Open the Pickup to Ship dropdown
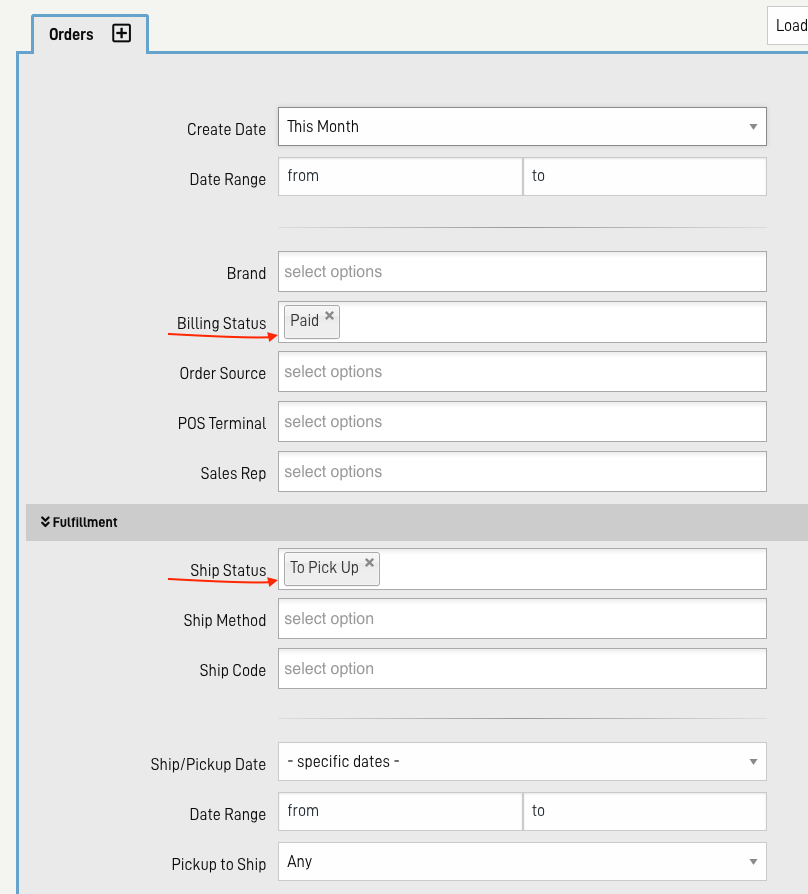 point(522,862)
